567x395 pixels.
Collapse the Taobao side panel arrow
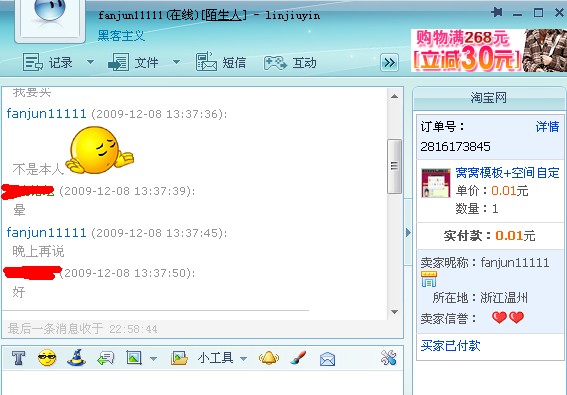408,232
